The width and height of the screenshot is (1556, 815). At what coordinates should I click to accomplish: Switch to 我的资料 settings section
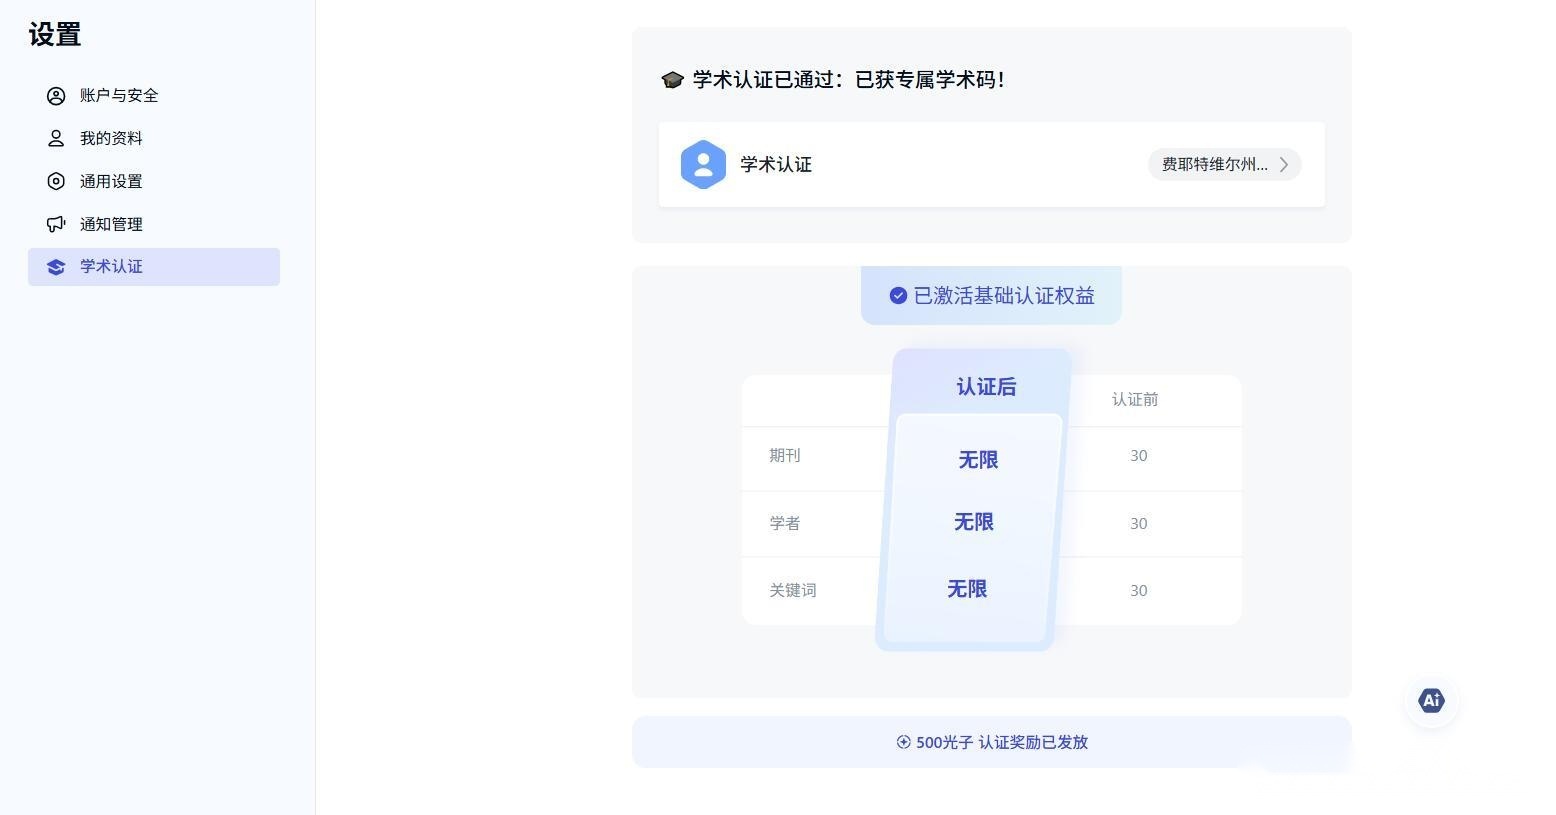point(154,139)
